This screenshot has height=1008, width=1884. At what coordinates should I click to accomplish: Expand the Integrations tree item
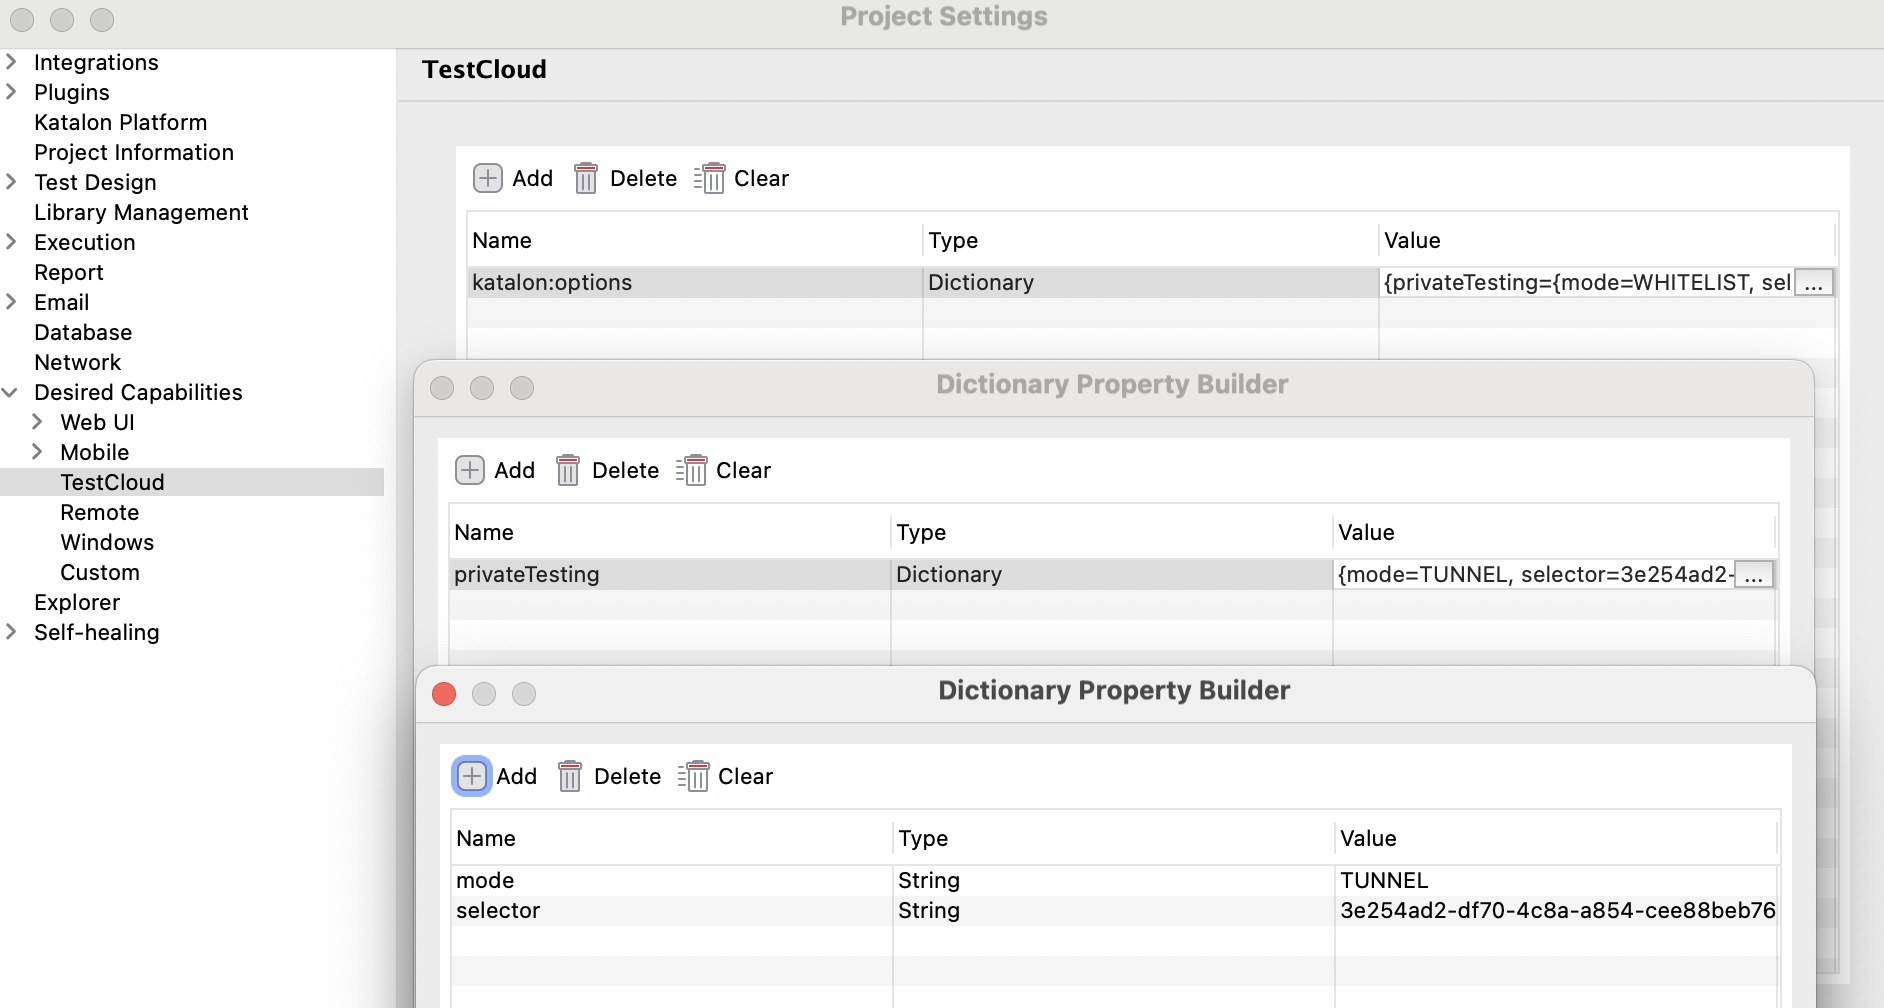point(11,61)
